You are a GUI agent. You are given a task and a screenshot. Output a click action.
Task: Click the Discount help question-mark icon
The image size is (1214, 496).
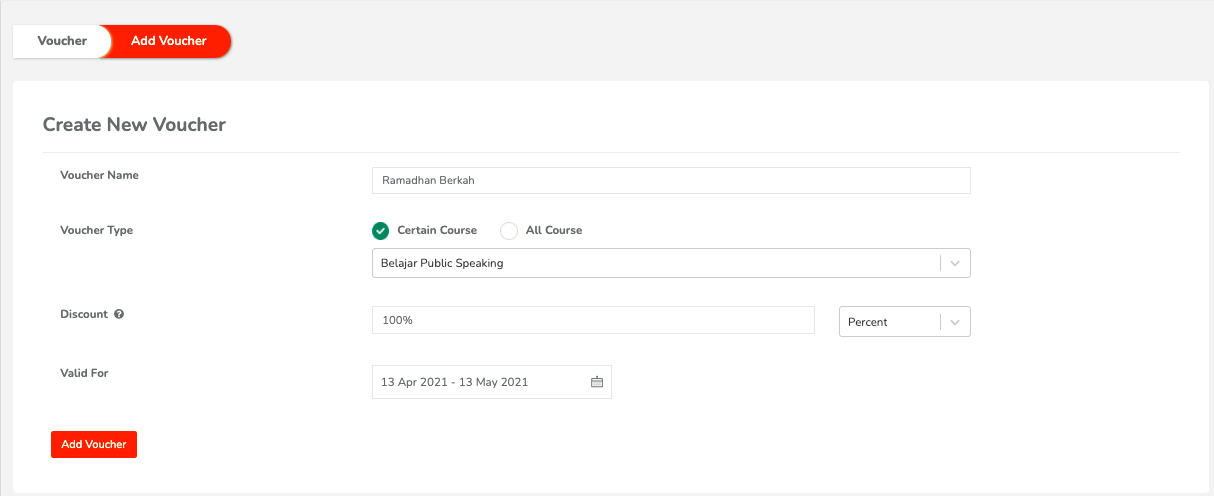tap(119, 314)
